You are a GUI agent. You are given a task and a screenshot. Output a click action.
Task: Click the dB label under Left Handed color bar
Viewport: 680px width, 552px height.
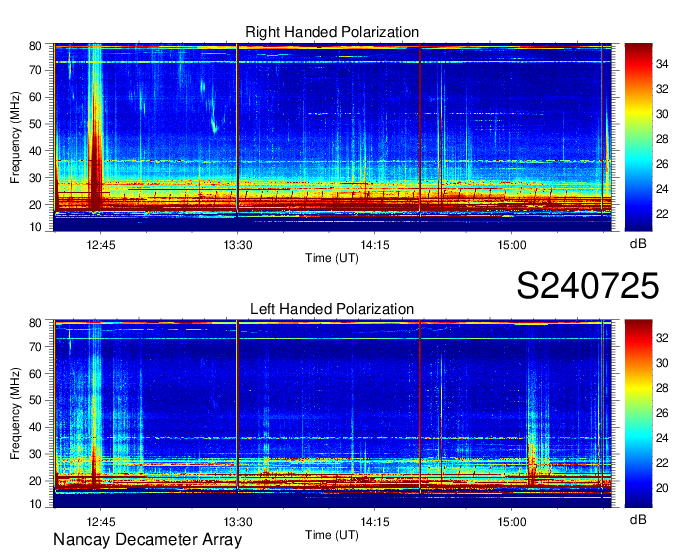click(x=638, y=519)
